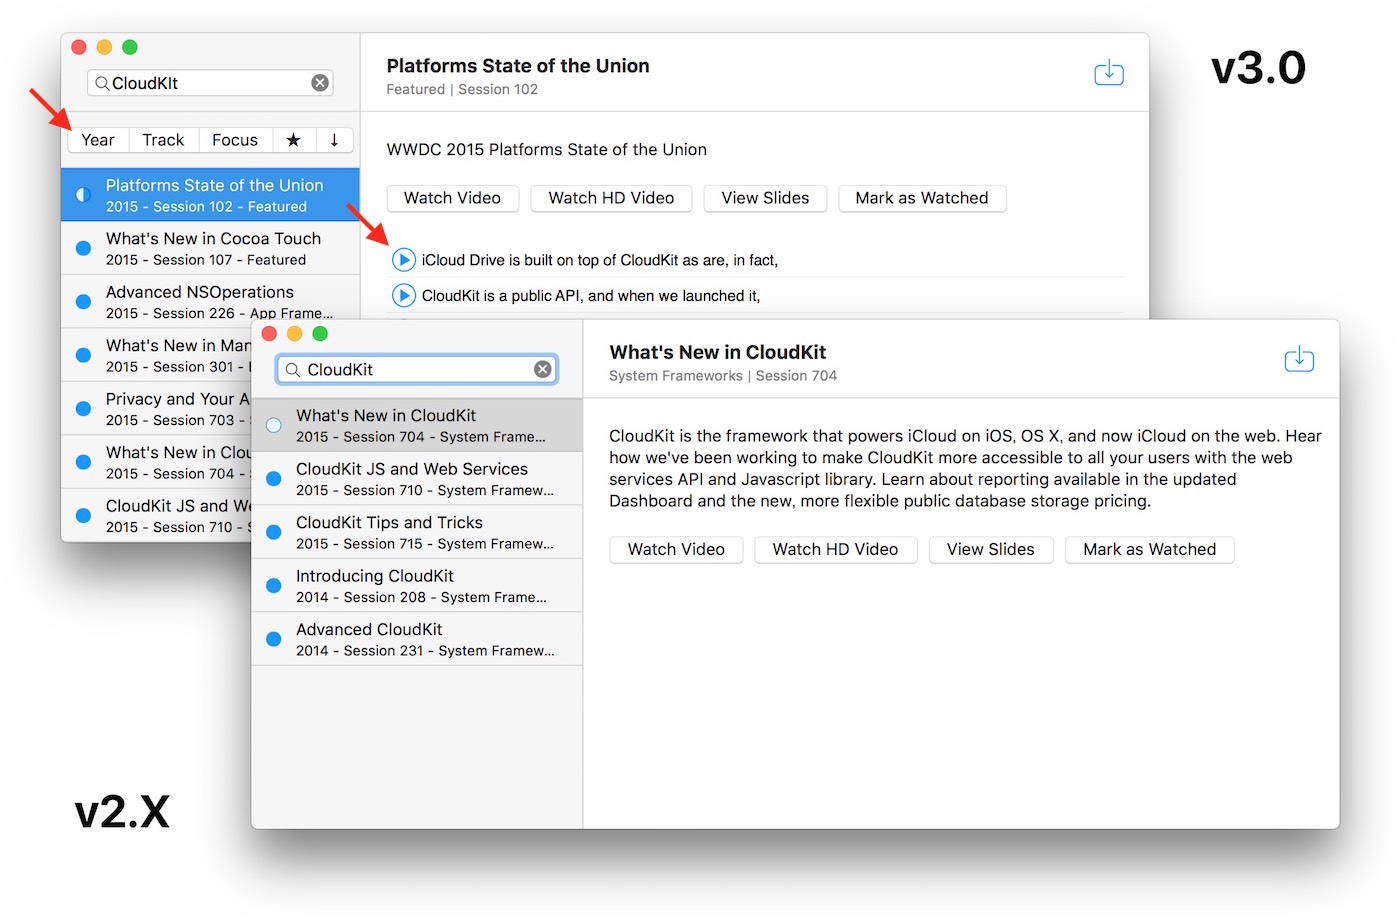Viewport: 1400px width, 923px height.
Task: Select the Platforms State of the Union session row
Action: click(210, 195)
